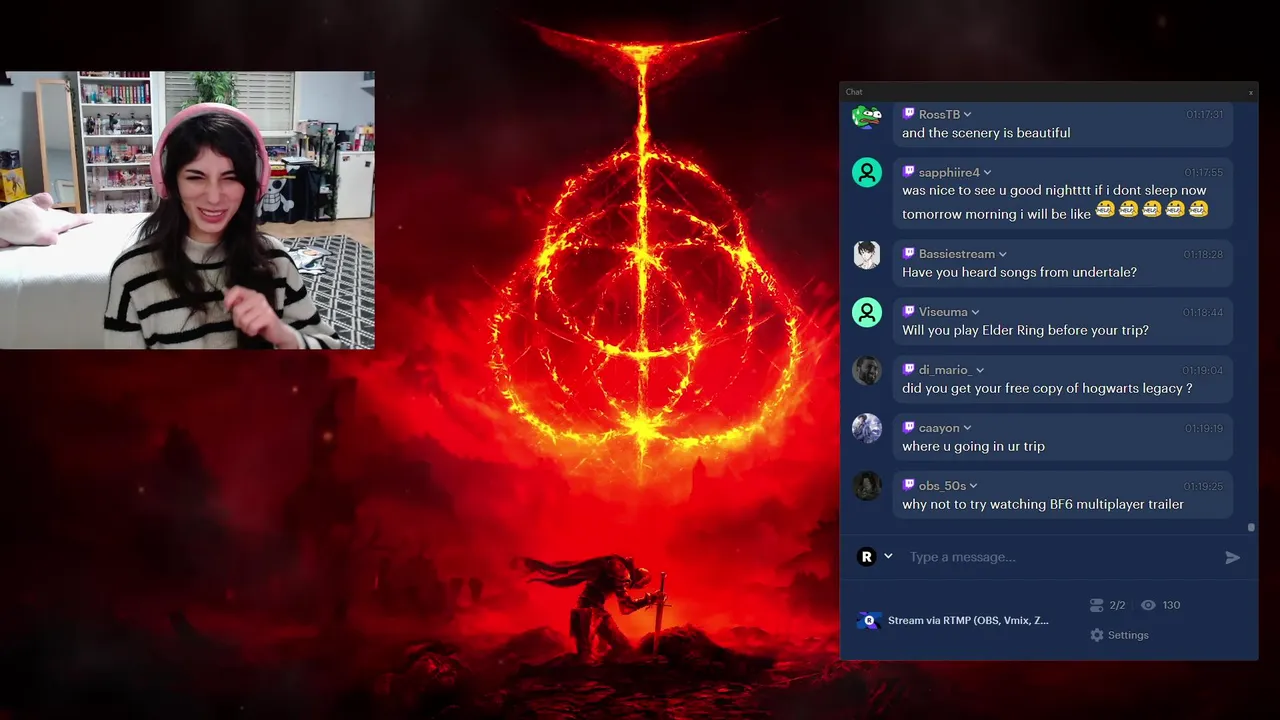The image size is (1280, 720).
Task: Click Viseuma's green default avatar
Action: 867,312
